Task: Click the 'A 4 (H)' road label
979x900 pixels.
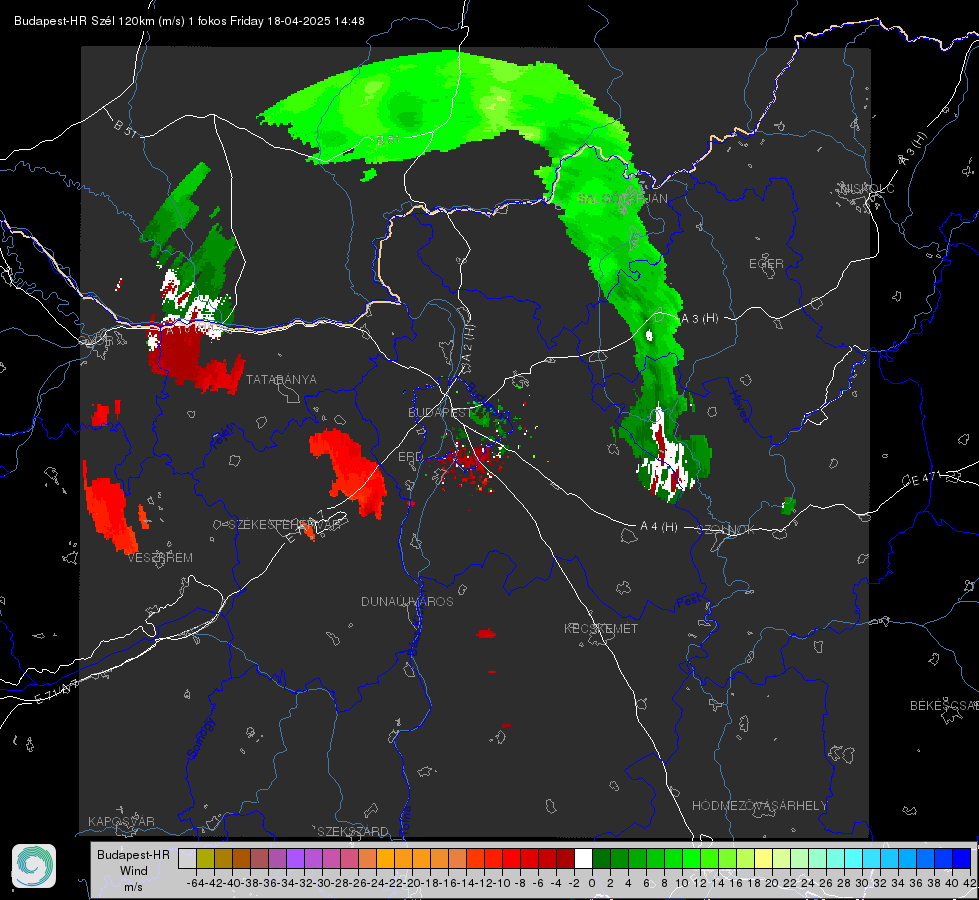Action: click(x=659, y=527)
